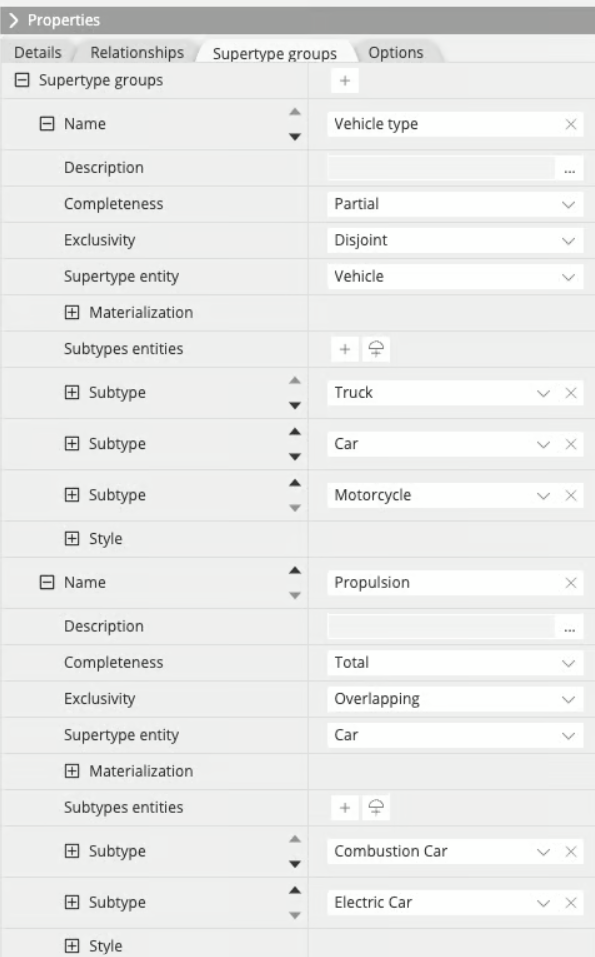Open Completeness dropdown showing Partial
The width and height of the screenshot is (595, 957).
(x=455, y=204)
